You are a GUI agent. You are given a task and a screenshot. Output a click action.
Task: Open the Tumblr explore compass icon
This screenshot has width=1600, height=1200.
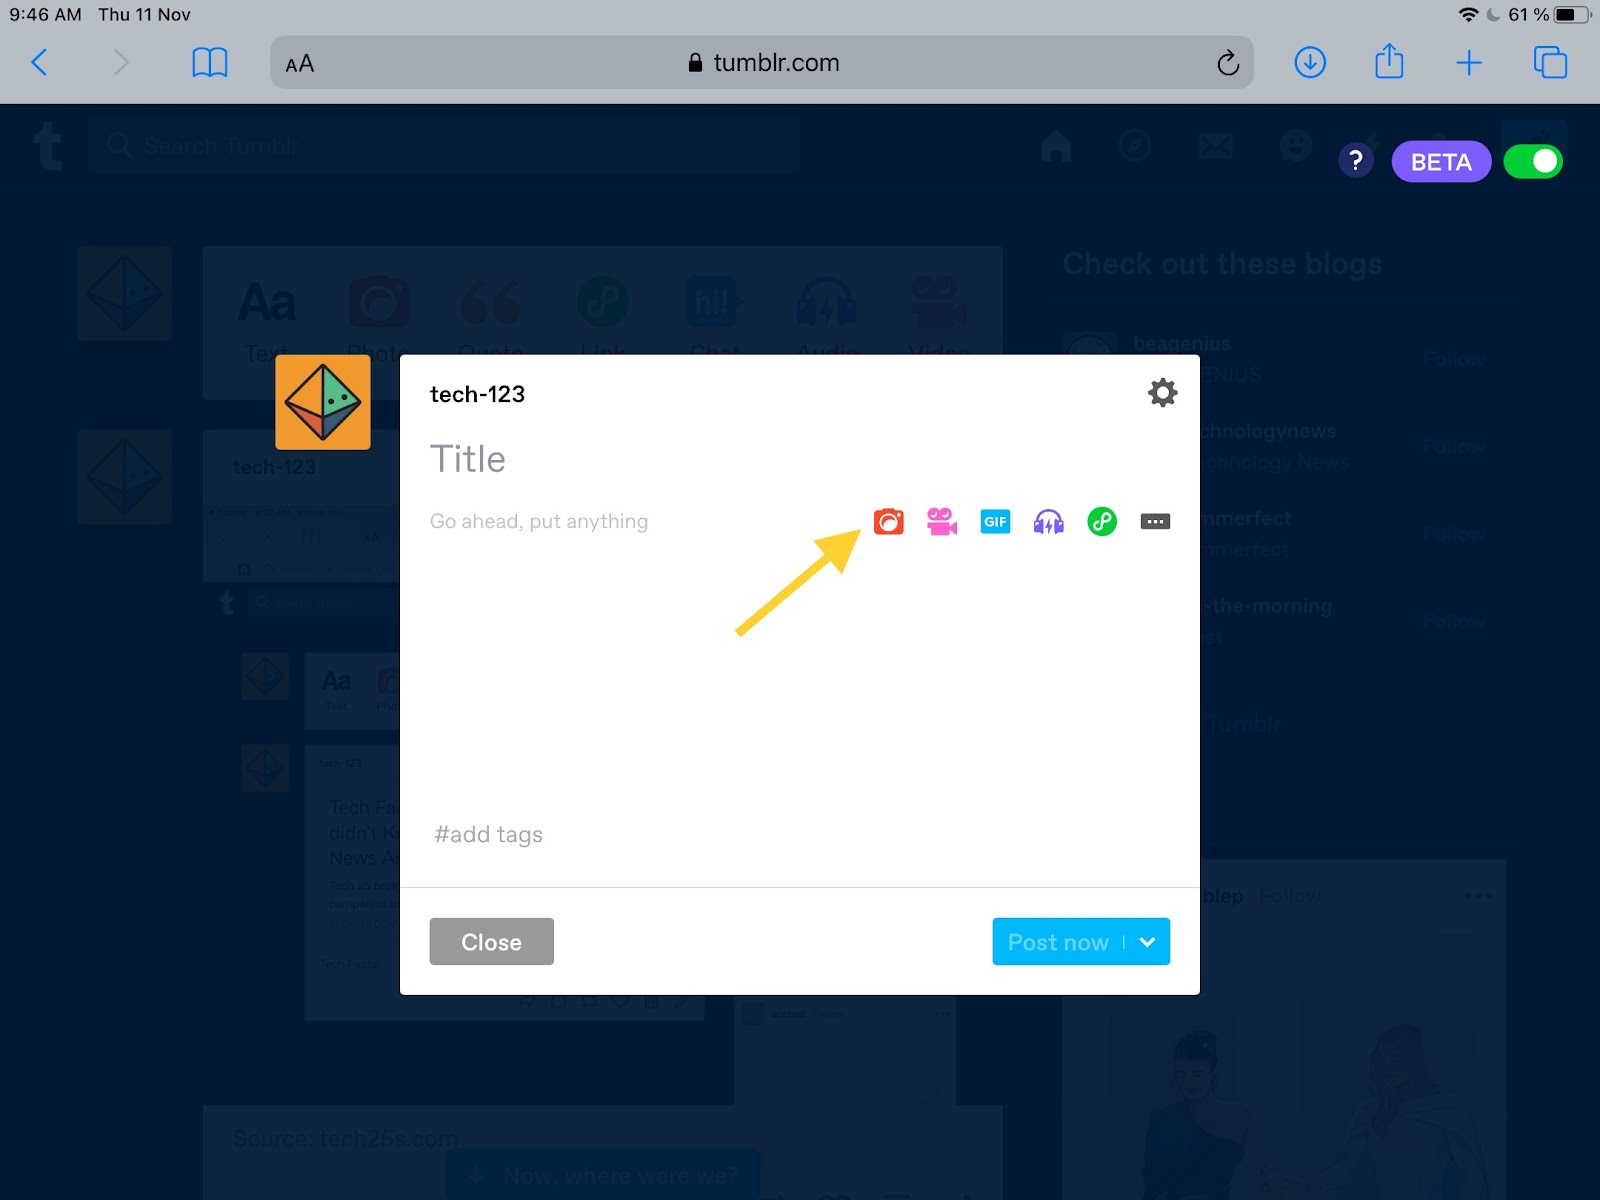[x=1135, y=146]
